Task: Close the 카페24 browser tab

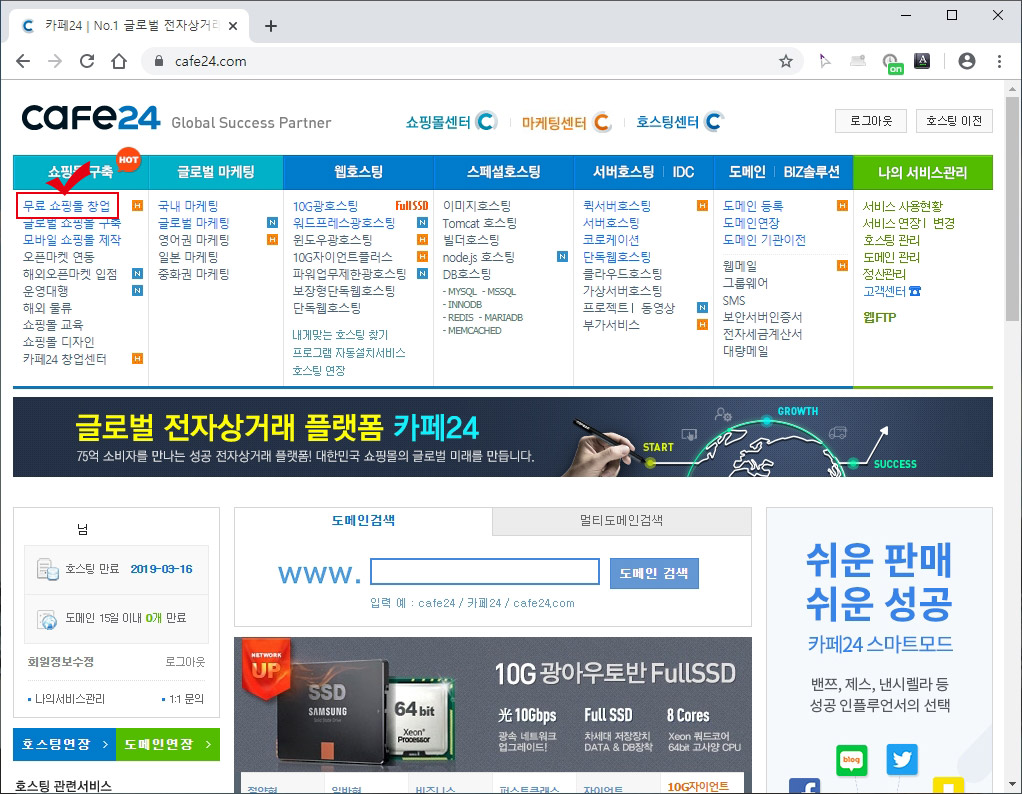Action: [233, 26]
